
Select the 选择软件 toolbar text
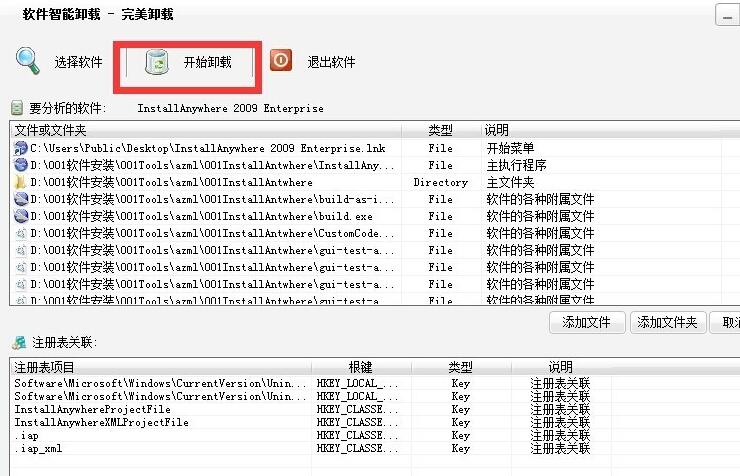point(78,63)
